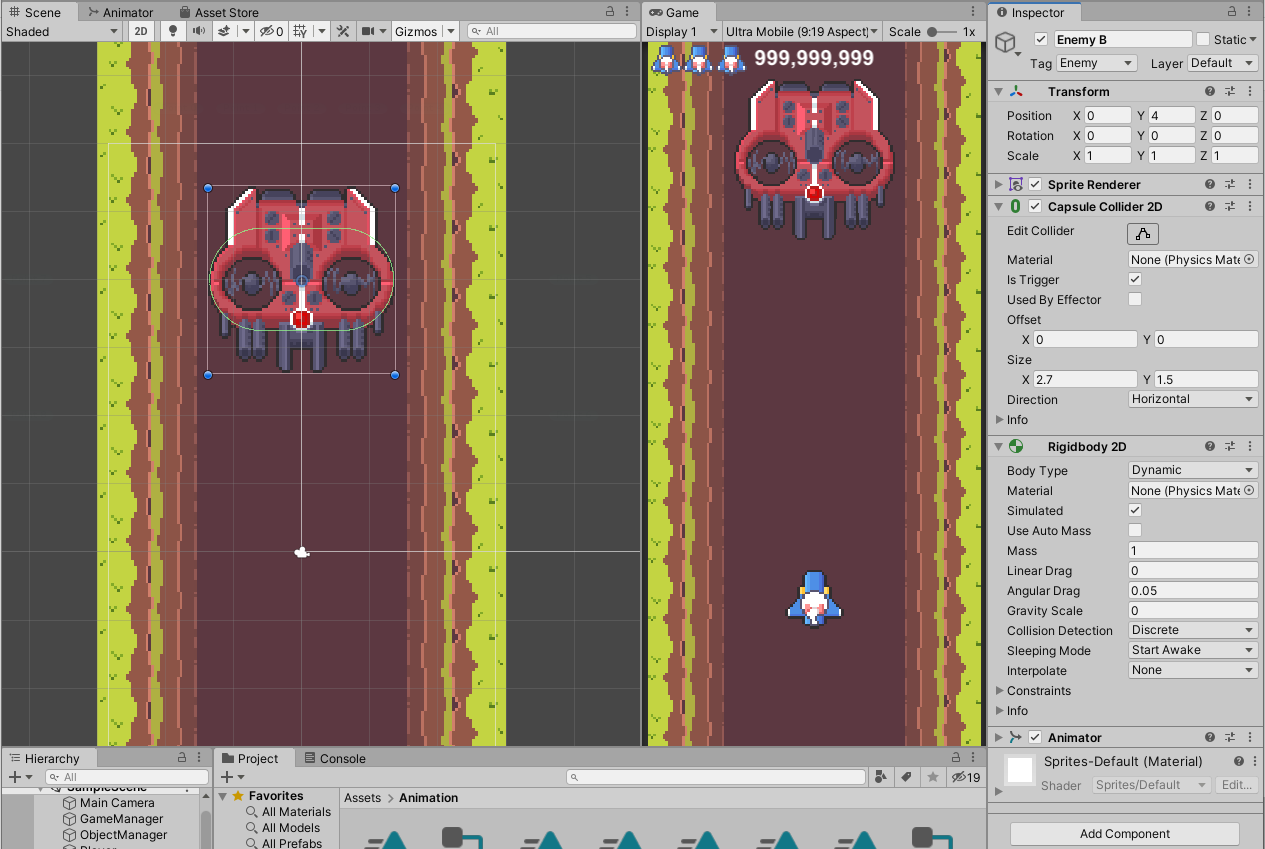Disable the Sprite Renderer checkbox
Viewport: 1265px width, 849px height.
pyautogui.click(x=1035, y=184)
